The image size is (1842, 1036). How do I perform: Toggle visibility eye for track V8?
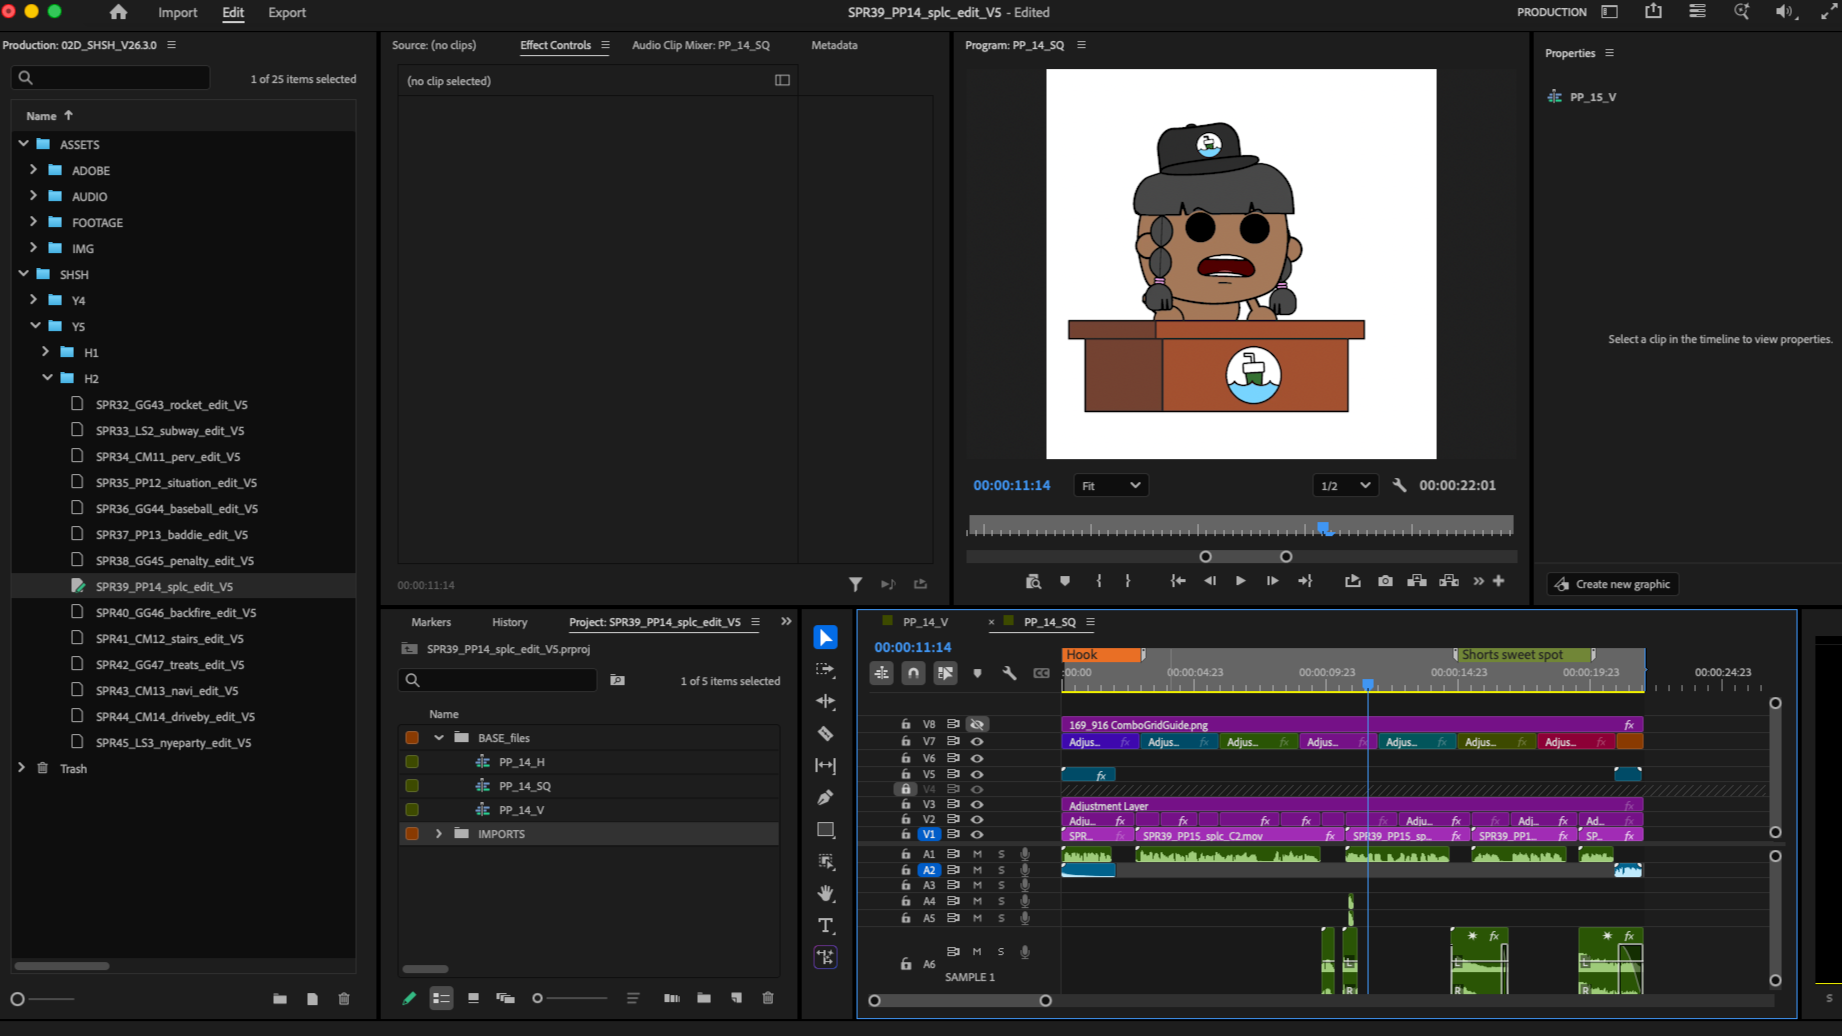[x=977, y=724]
